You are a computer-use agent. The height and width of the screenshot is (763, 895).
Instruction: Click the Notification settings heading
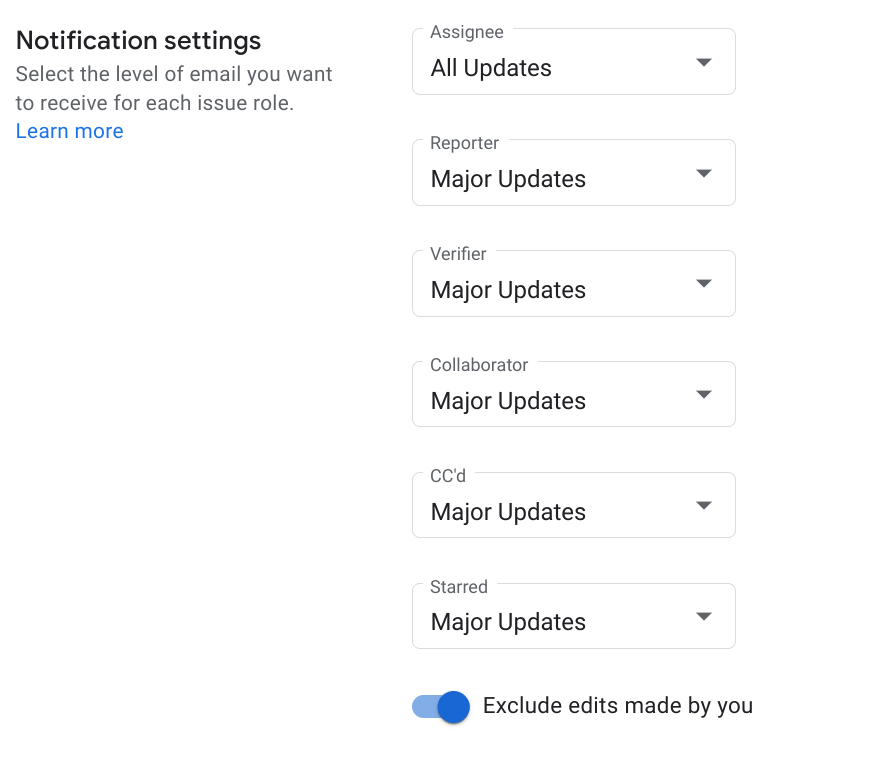click(x=138, y=41)
